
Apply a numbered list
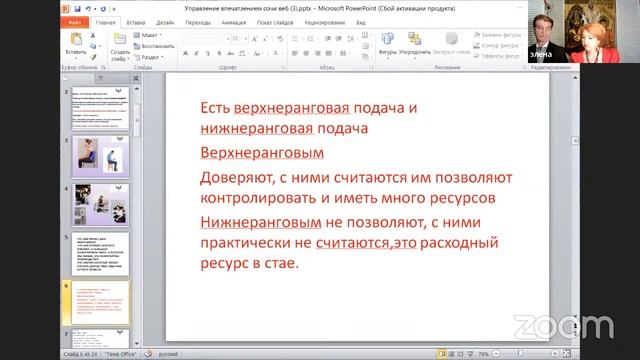point(311,39)
